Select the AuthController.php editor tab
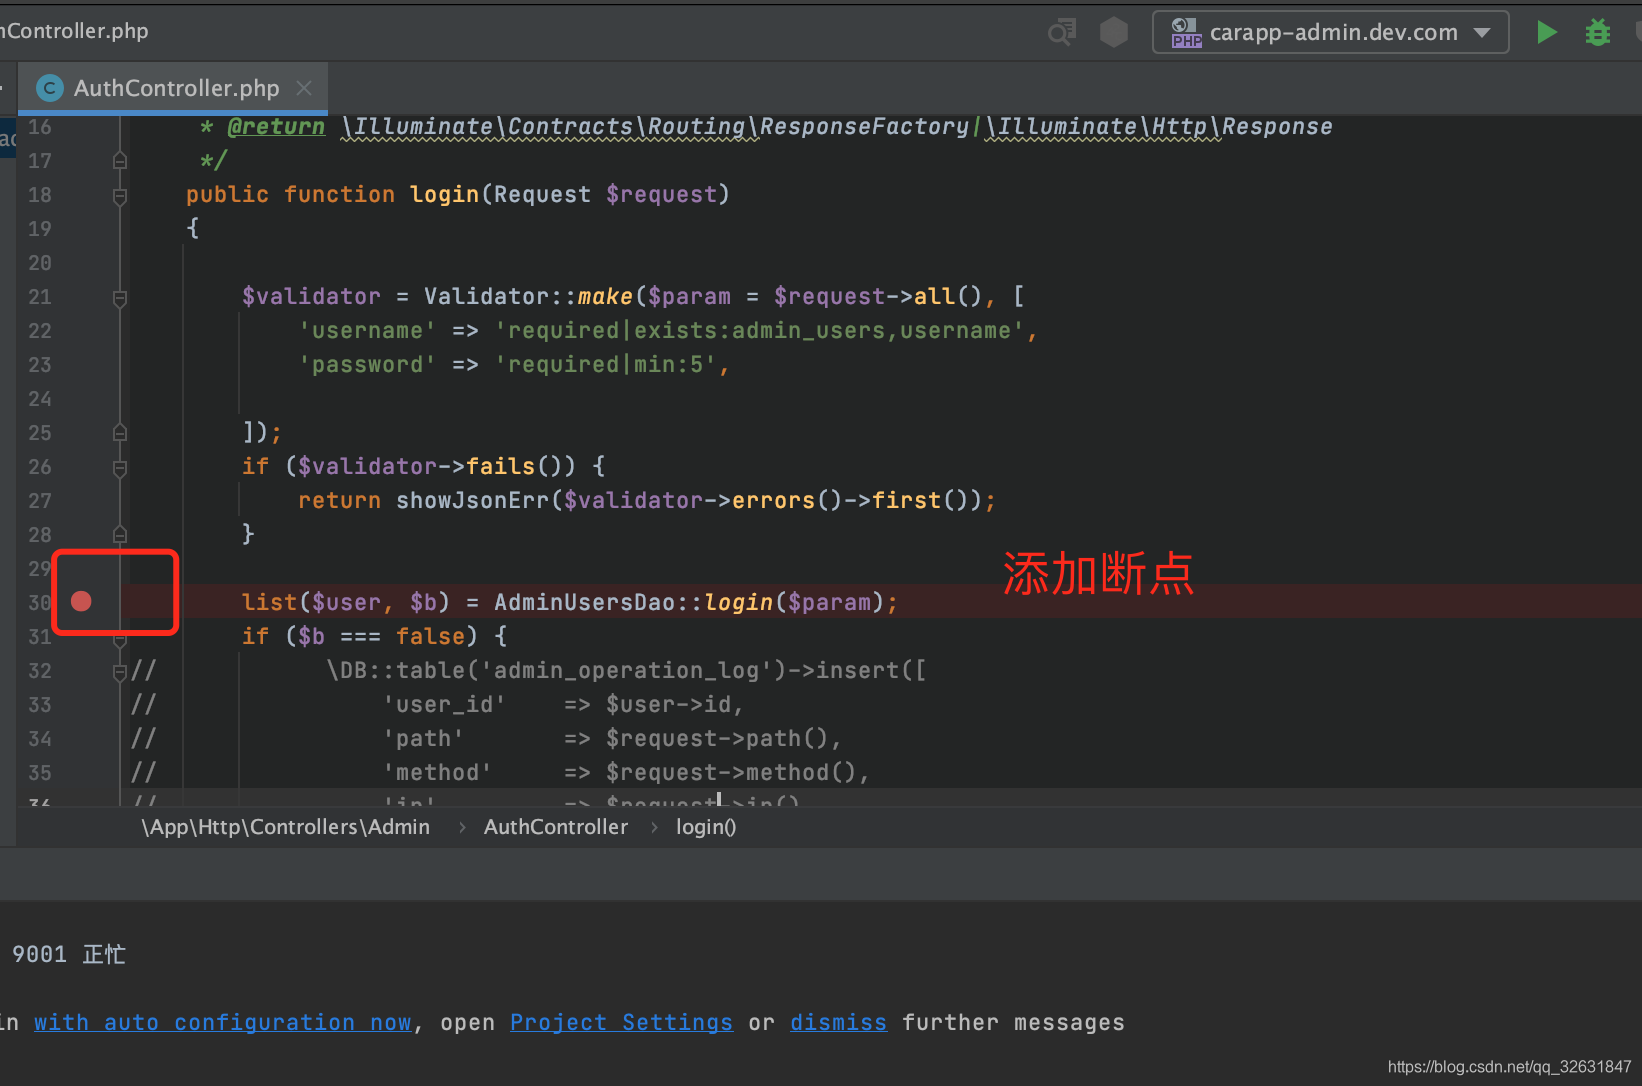This screenshot has width=1642, height=1086. (175, 88)
